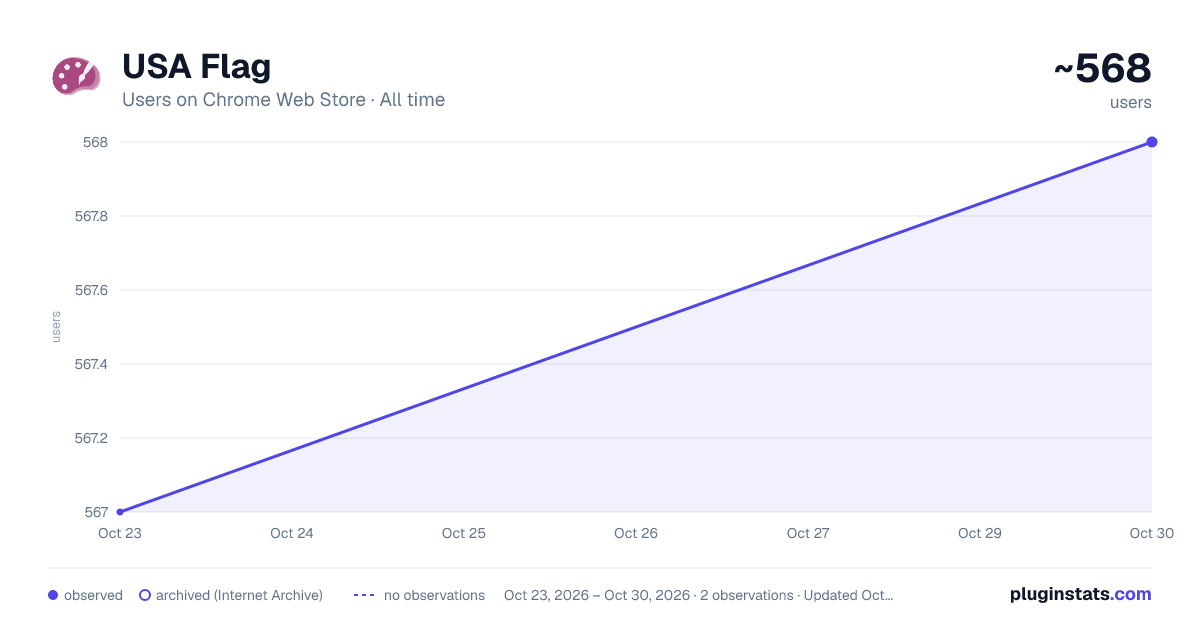Image resolution: width=1200 pixels, height=630 pixels.
Task: Click the 567.8 y-axis label
Action: pyautogui.click(x=92, y=216)
